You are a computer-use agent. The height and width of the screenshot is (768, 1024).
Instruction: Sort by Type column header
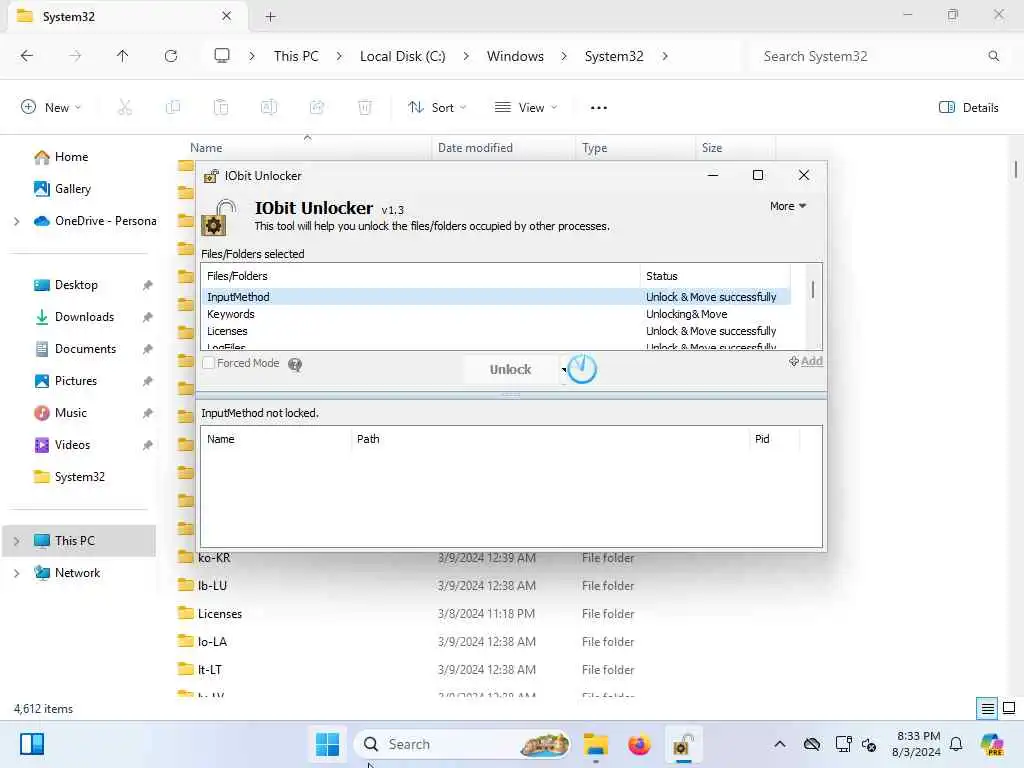click(635, 148)
